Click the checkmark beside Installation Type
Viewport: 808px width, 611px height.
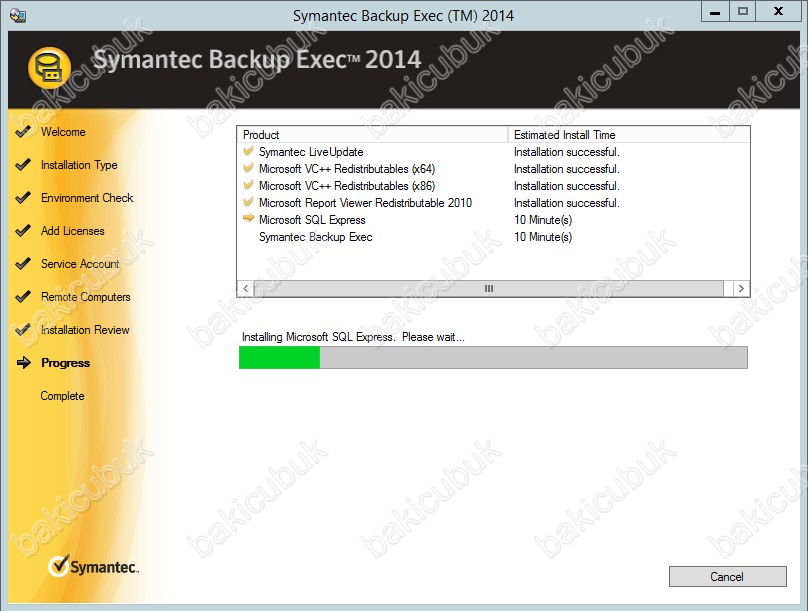(x=23, y=165)
